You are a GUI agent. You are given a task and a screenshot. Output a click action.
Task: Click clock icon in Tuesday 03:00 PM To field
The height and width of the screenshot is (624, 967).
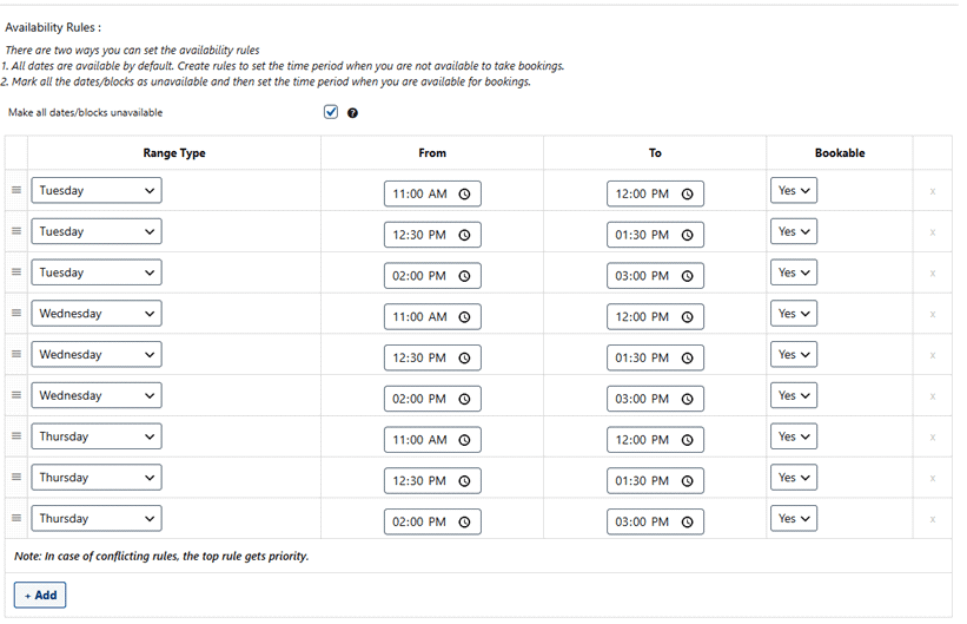pyautogui.click(x=687, y=276)
